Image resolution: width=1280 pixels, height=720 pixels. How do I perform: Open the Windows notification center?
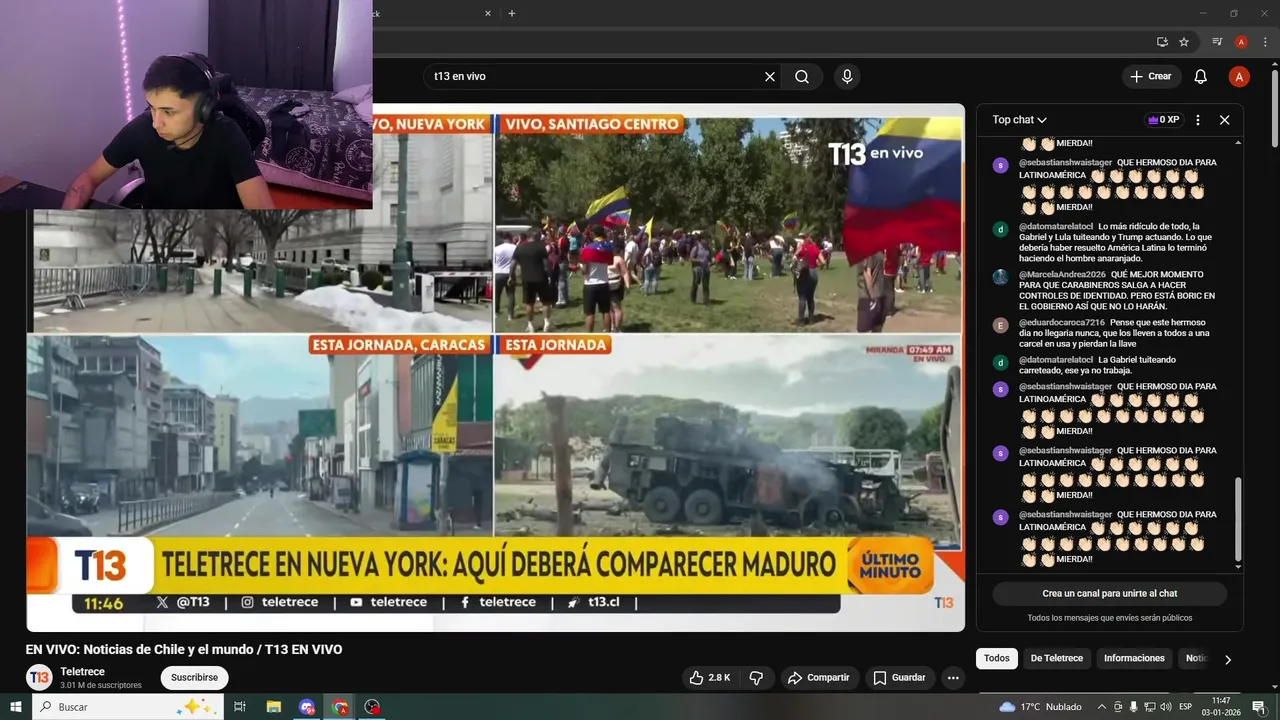click(1259, 707)
